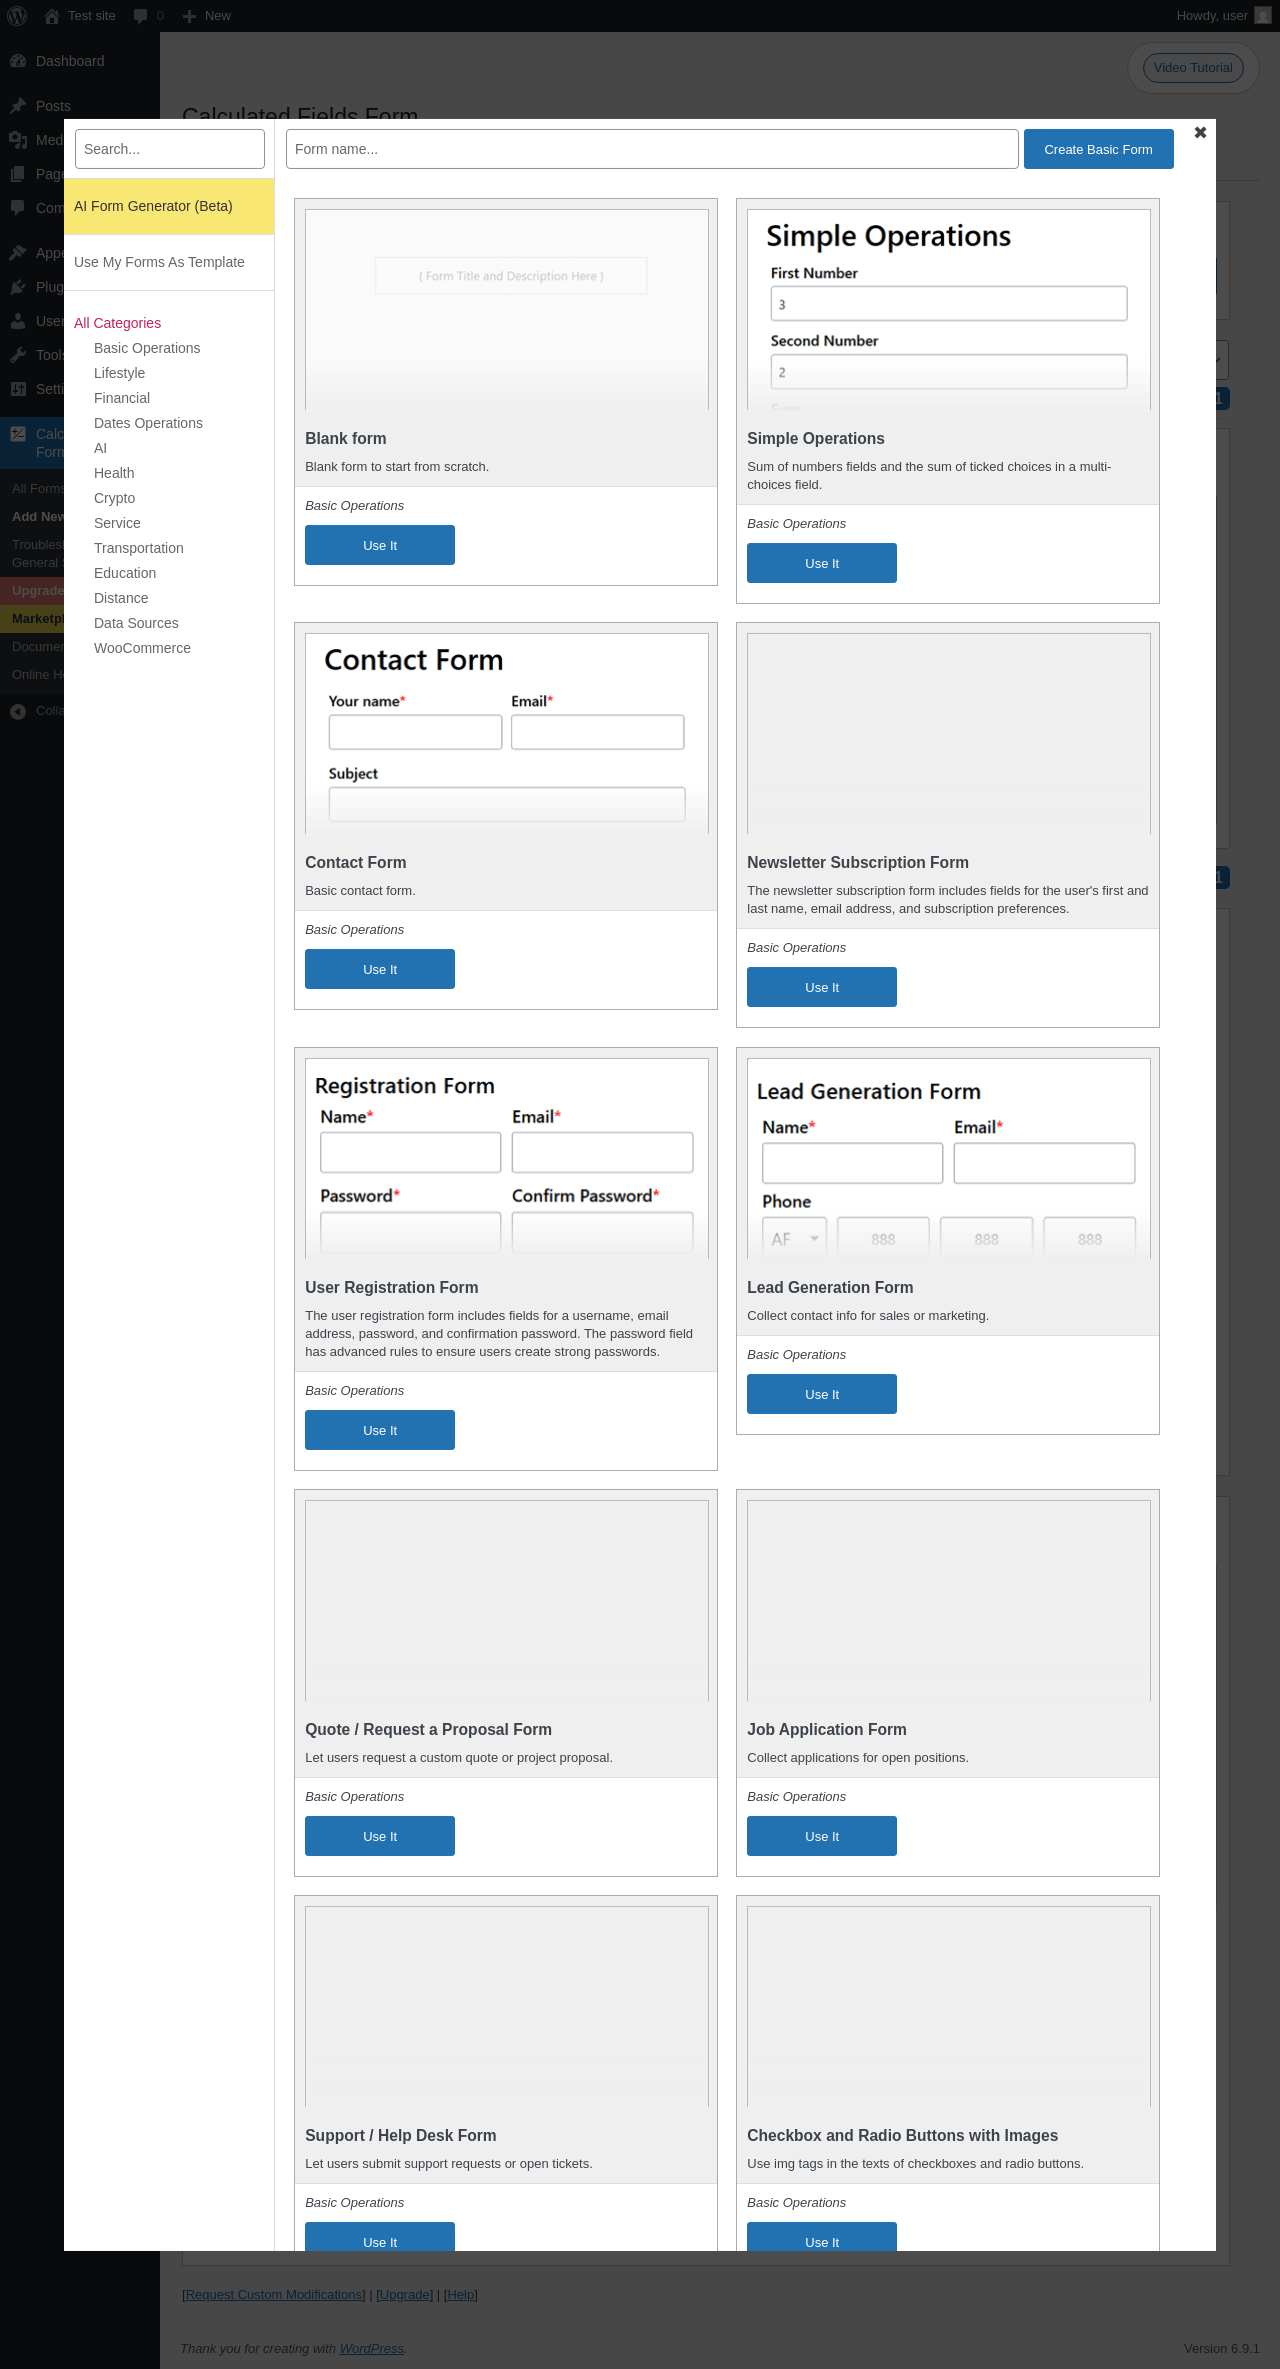
Task: Open the AI Form Generator (Beta) option
Action: pyautogui.click(x=169, y=206)
